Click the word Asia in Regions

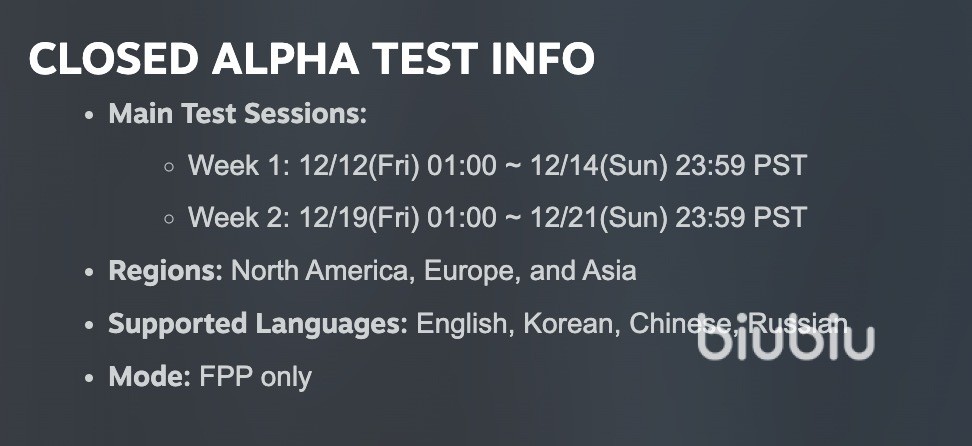click(610, 271)
